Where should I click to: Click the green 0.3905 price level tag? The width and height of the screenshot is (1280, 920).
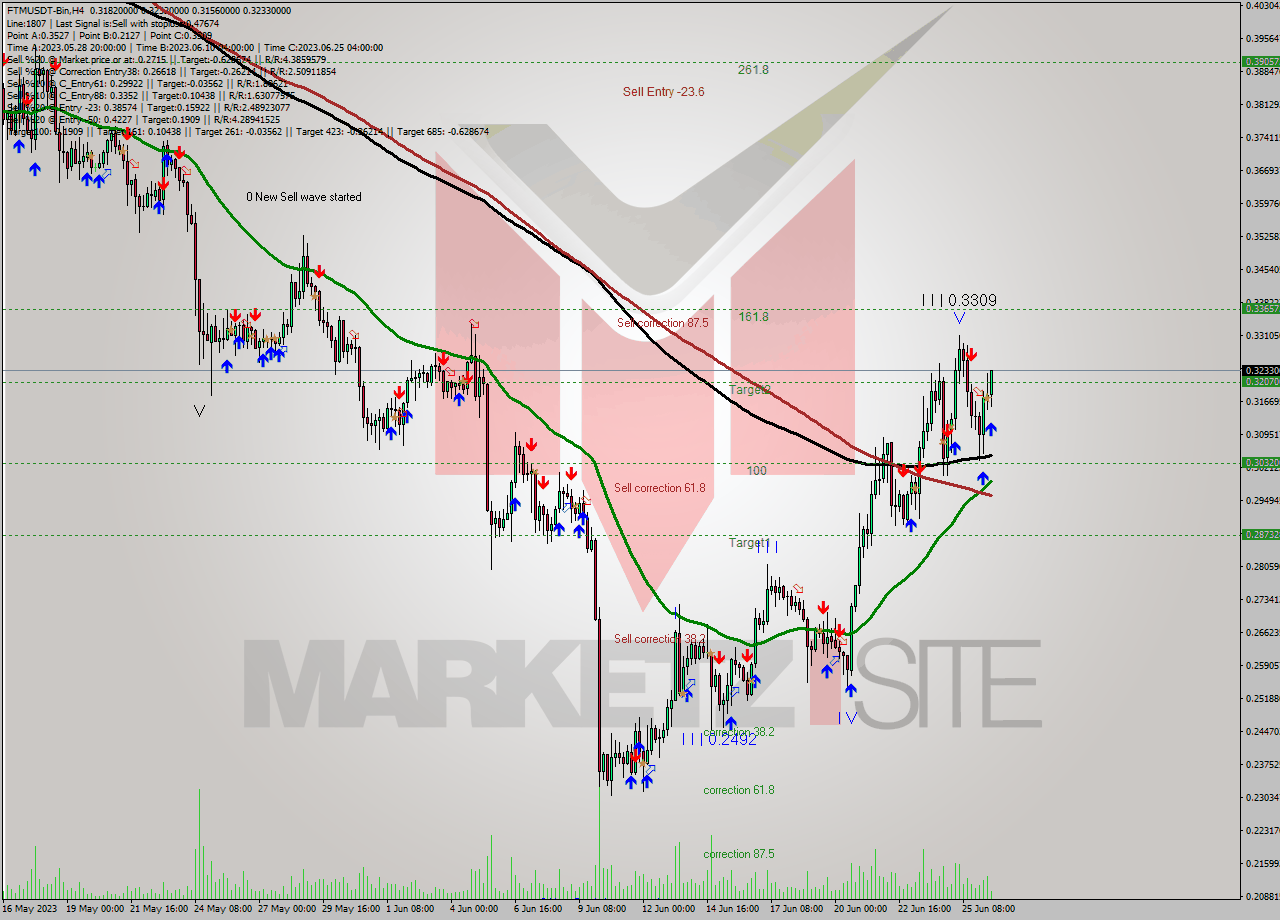(x=1260, y=62)
